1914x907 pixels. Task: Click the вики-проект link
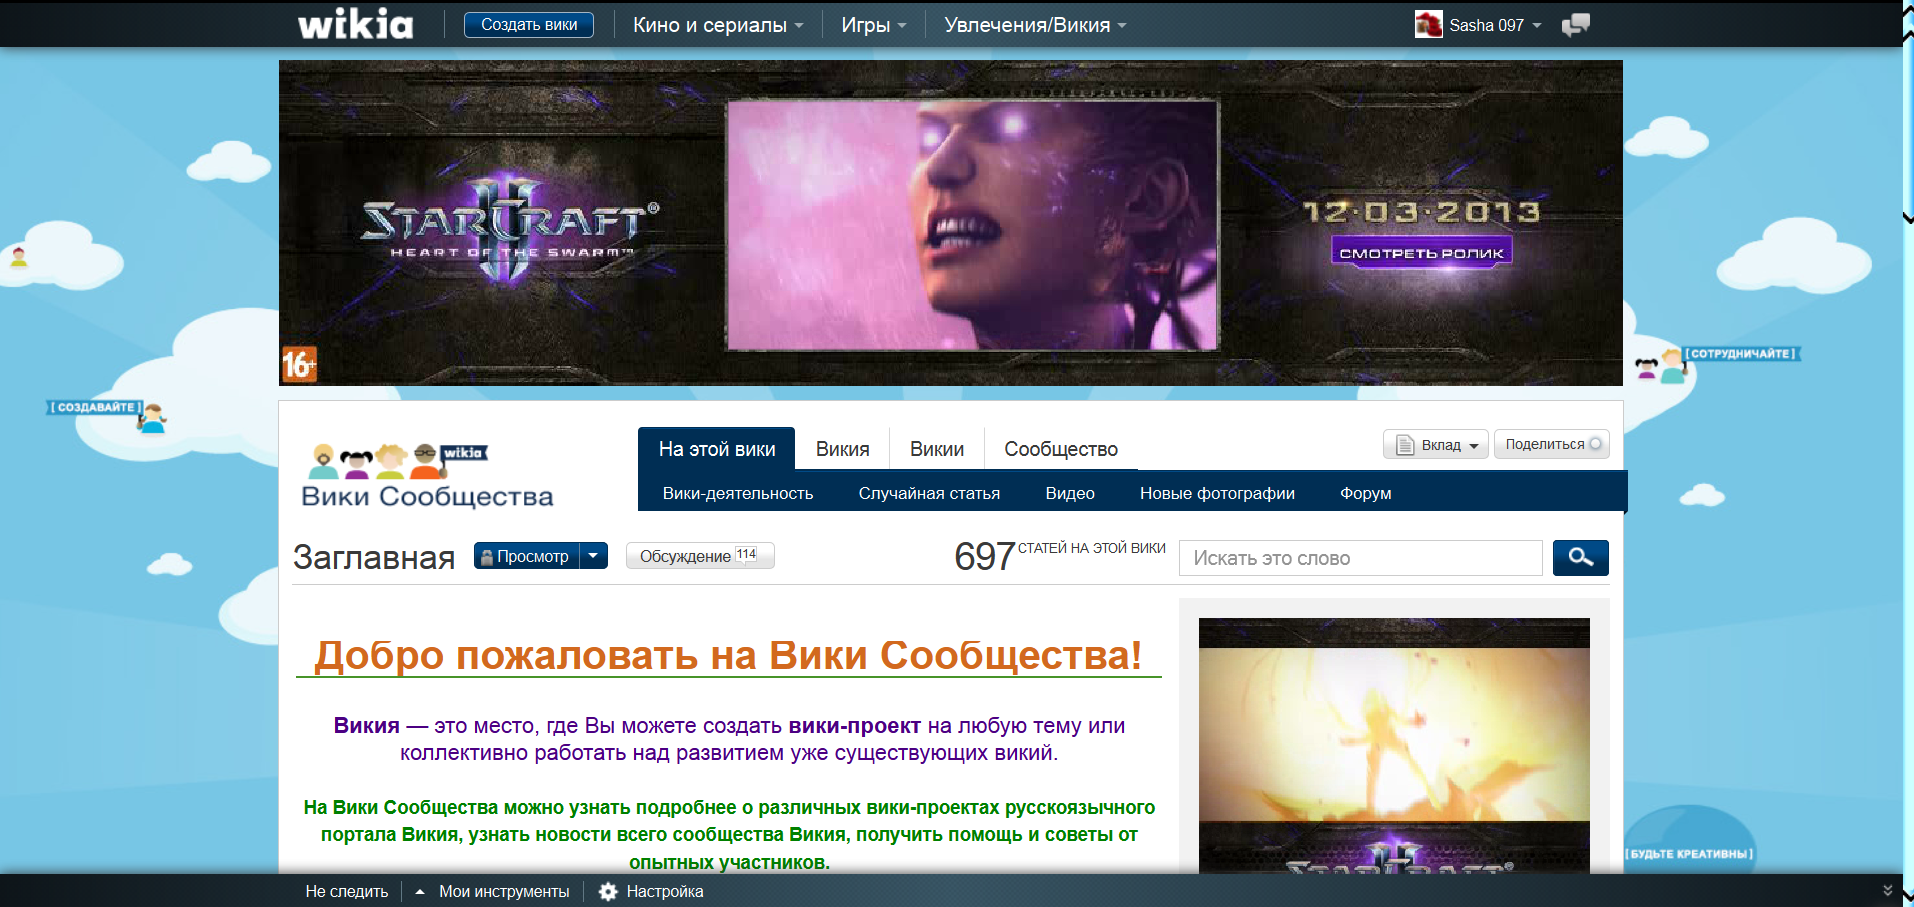(854, 726)
